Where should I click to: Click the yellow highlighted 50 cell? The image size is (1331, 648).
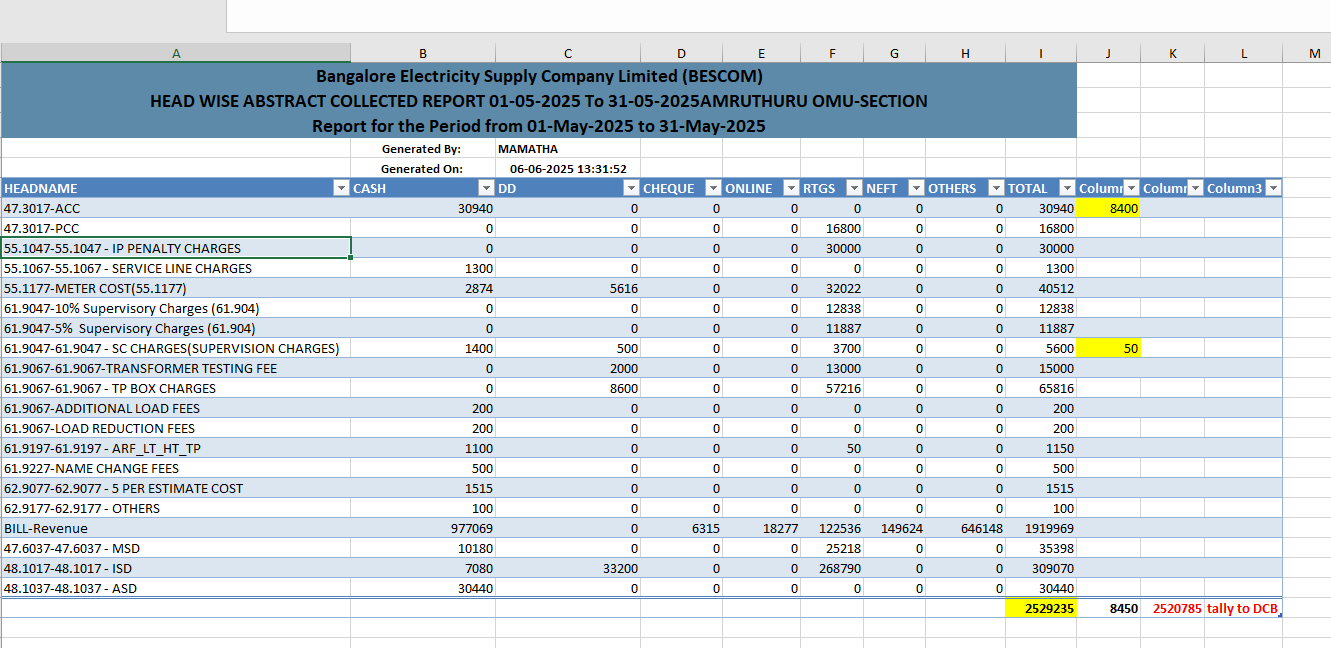tap(1108, 348)
